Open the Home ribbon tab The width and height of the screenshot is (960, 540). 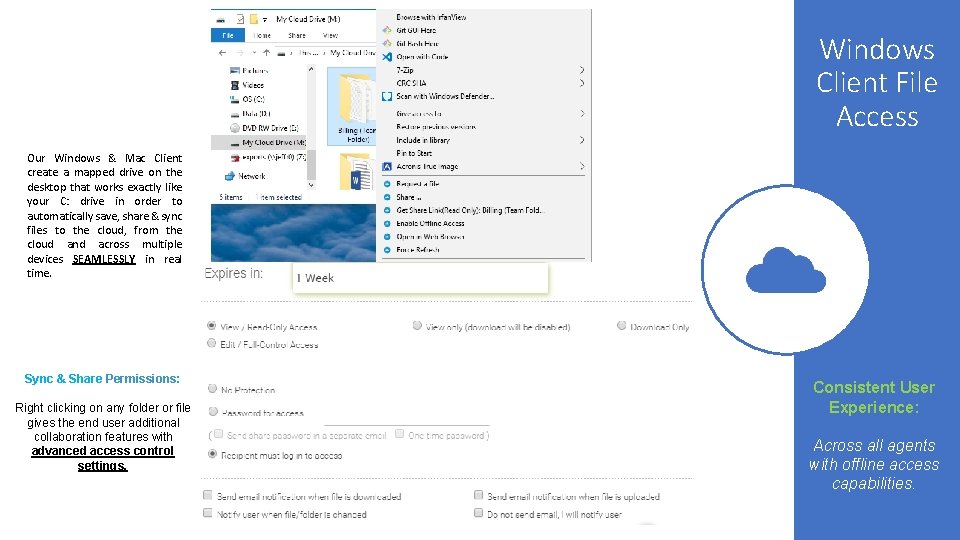tap(262, 36)
